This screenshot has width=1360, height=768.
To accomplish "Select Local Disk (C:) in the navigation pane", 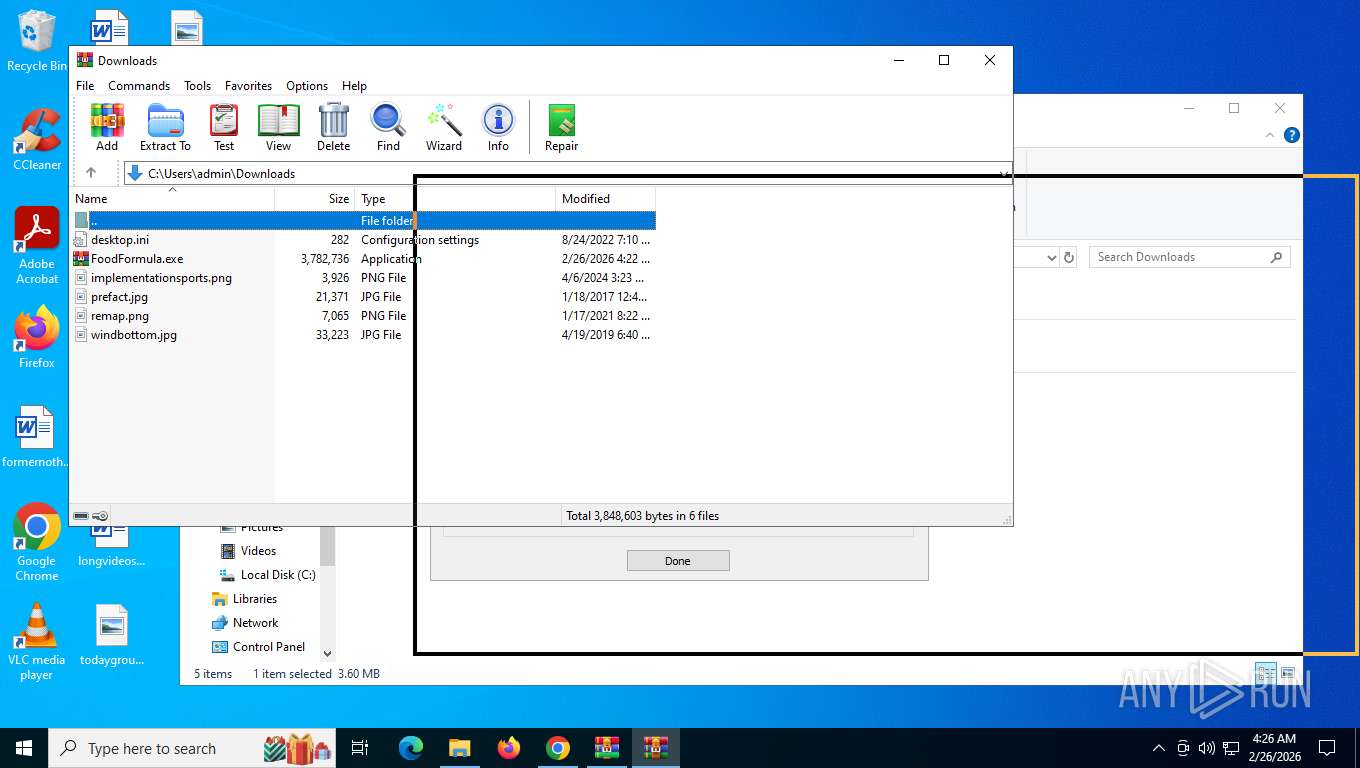I will [x=277, y=575].
